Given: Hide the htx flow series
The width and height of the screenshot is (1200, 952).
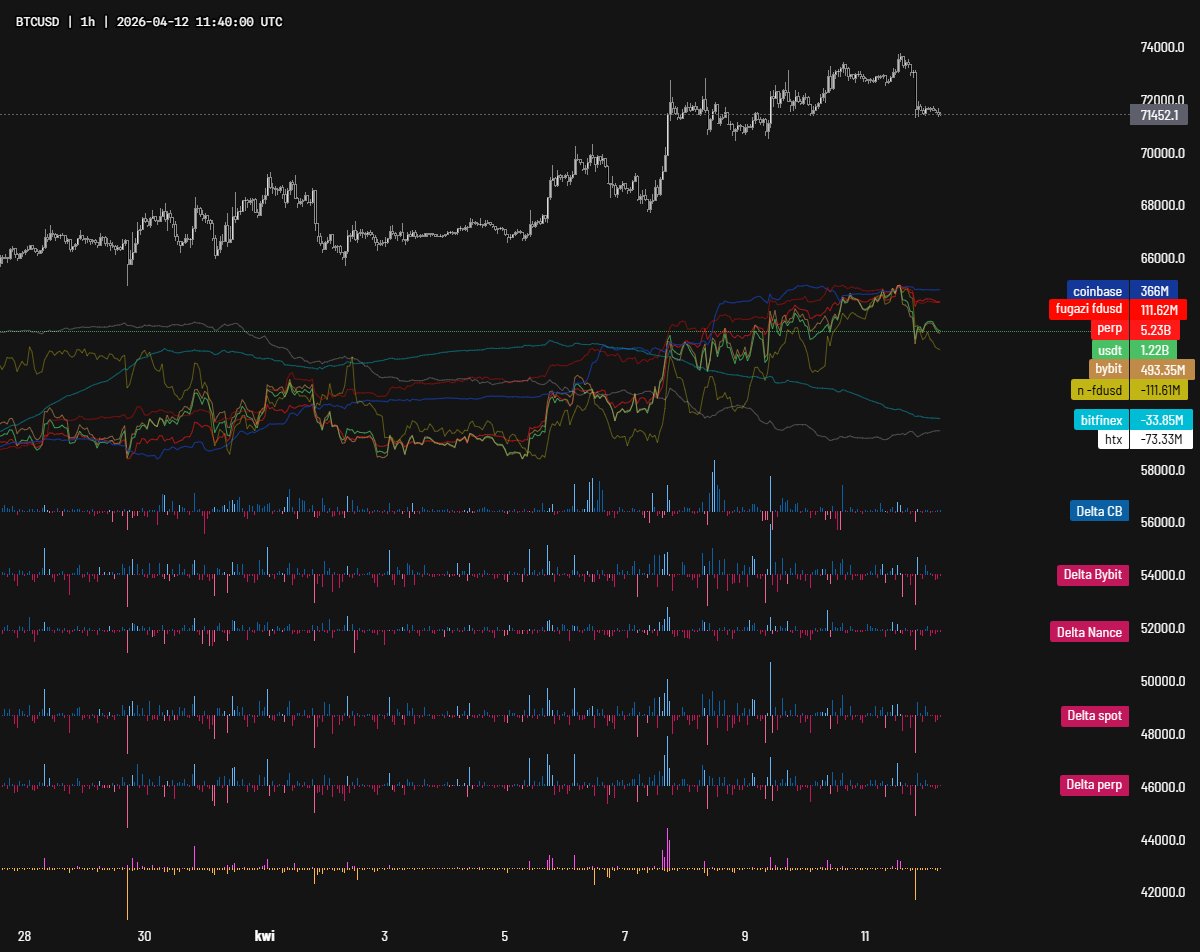Looking at the screenshot, I should click(x=1112, y=439).
